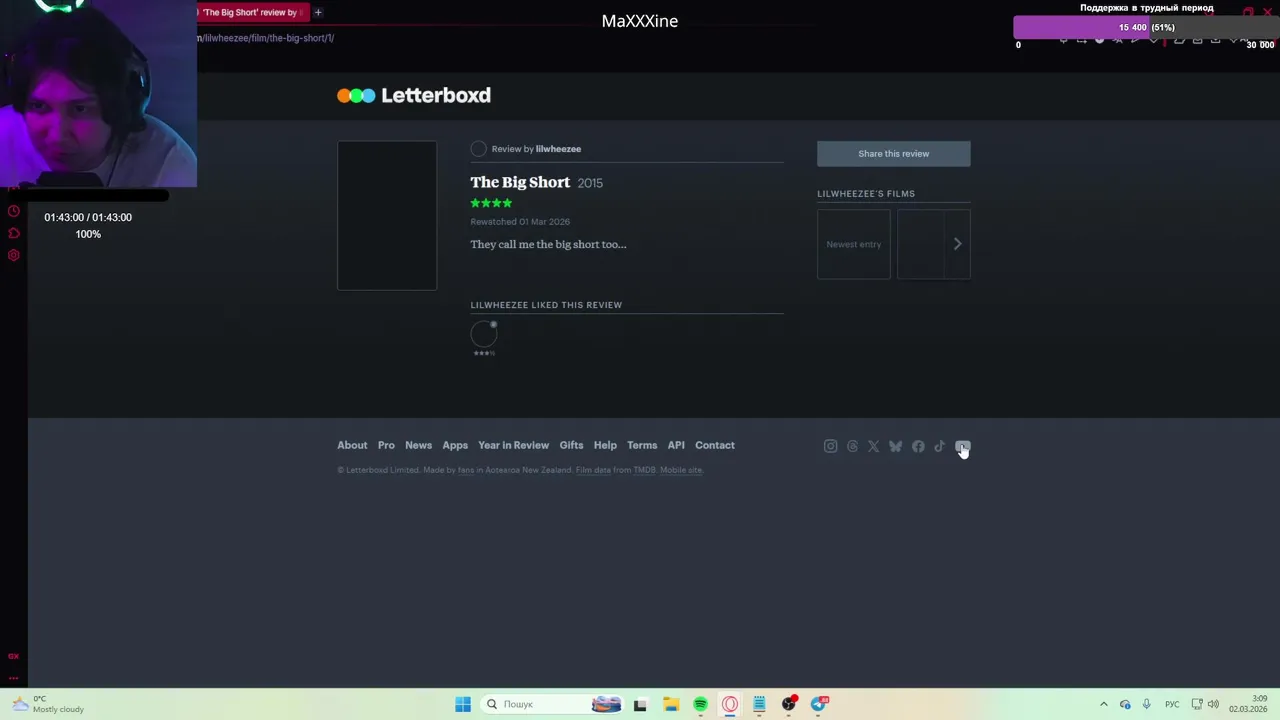Viewport: 1280px width, 720px height.
Task: Open a new browser tab with plus
Action: coord(318,12)
